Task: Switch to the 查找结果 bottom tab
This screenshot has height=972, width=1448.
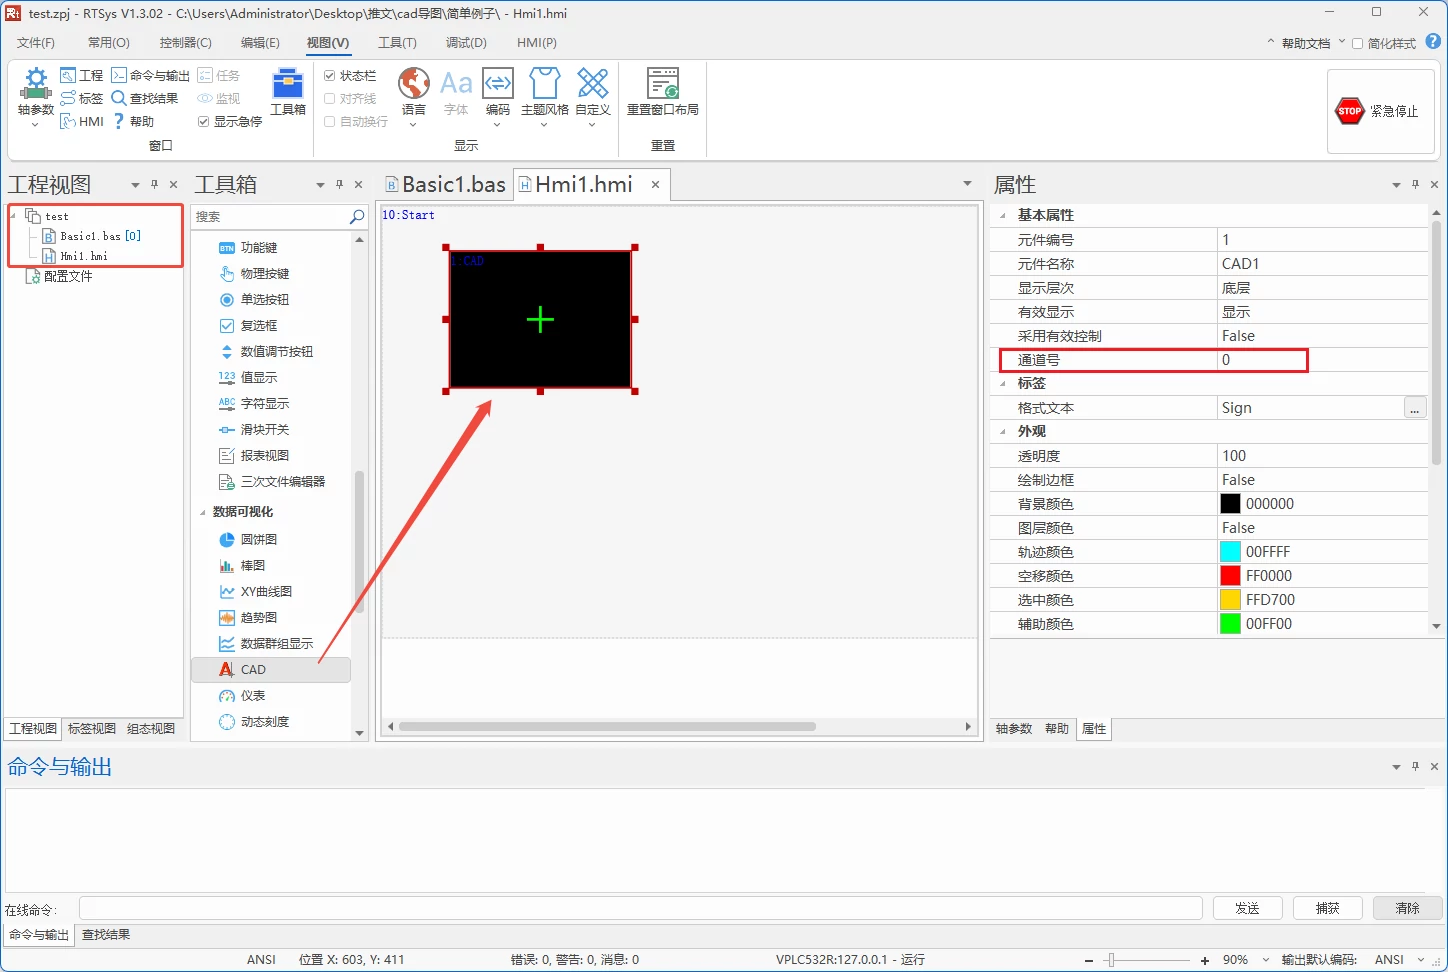Action: [106, 935]
